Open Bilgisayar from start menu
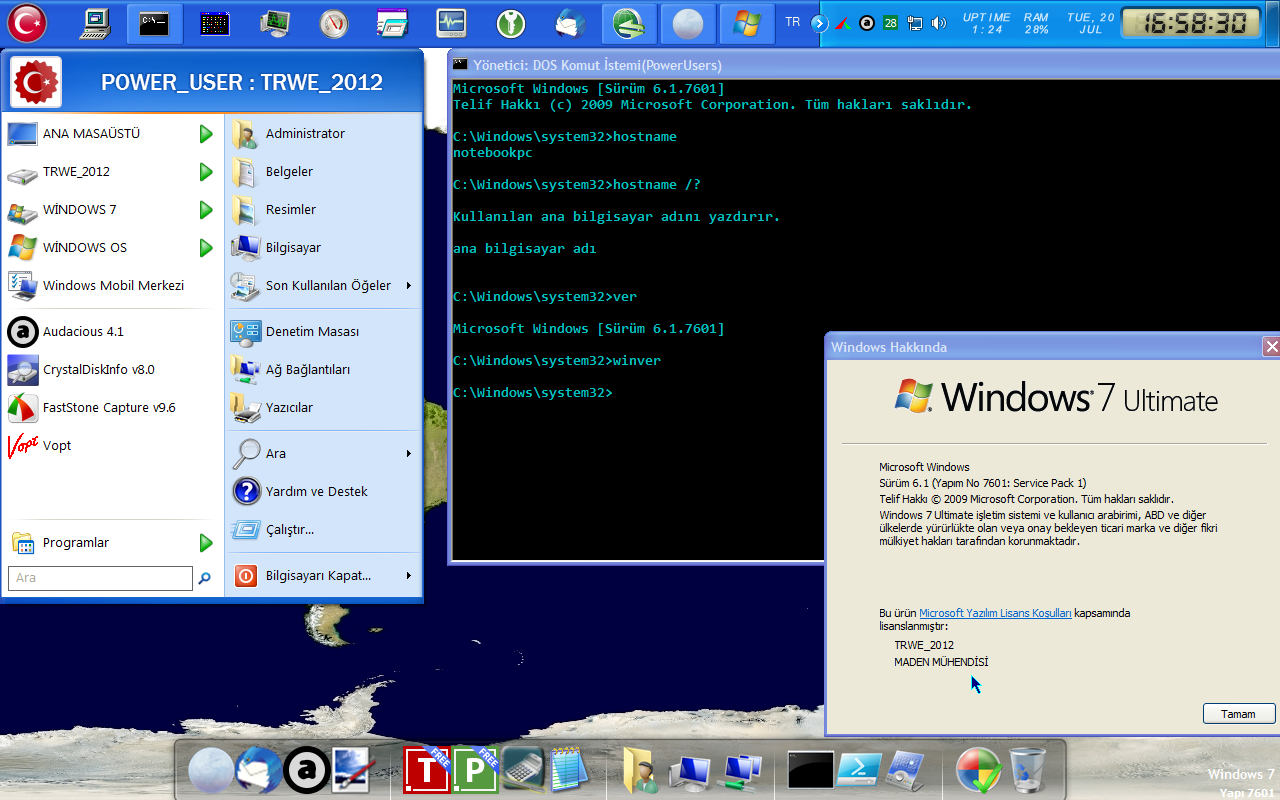The image size is (1280, 800). (322, 248)
